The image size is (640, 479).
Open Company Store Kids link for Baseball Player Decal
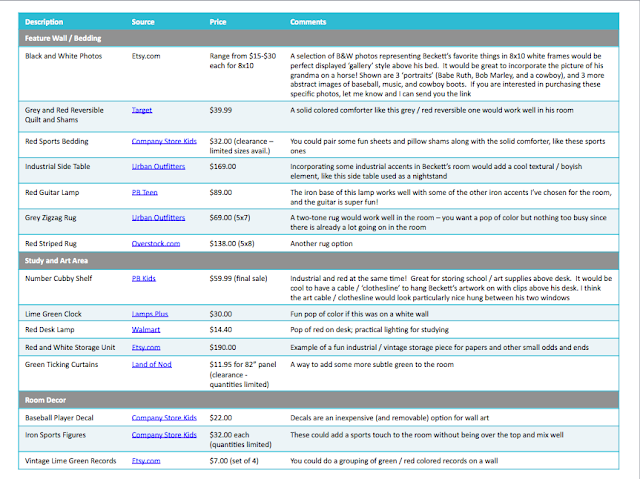coord(164,418)
